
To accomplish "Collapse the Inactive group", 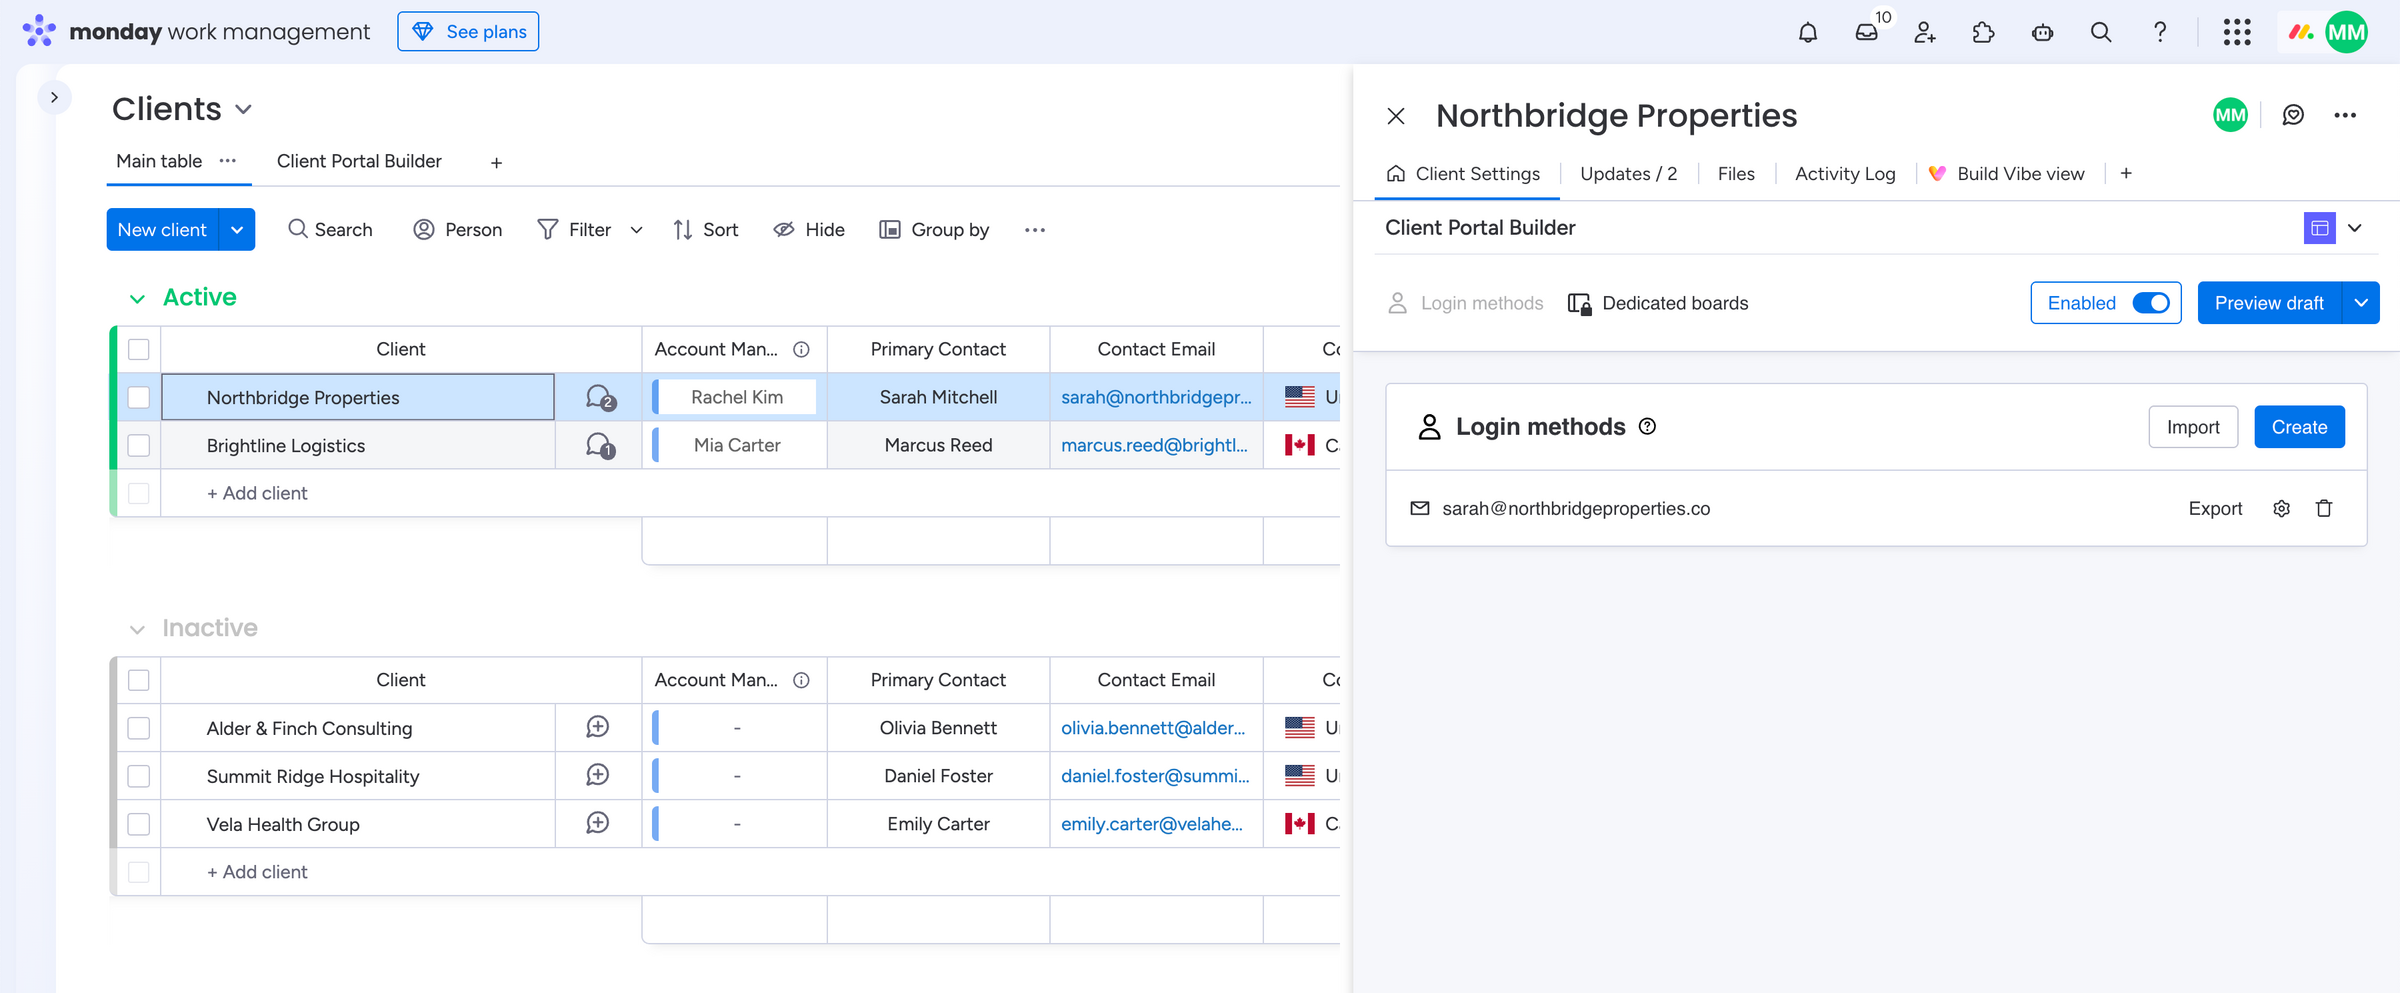I will (137, 629).
